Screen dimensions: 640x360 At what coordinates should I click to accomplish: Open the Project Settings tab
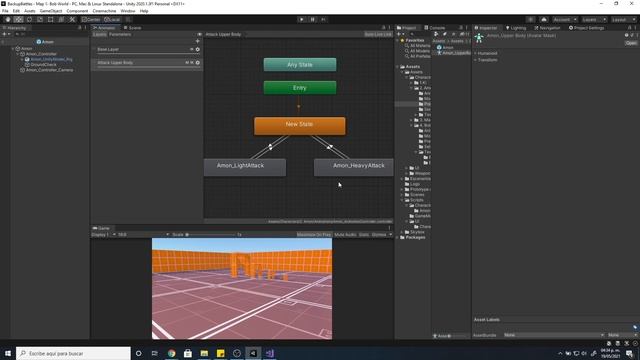(586, 28)
